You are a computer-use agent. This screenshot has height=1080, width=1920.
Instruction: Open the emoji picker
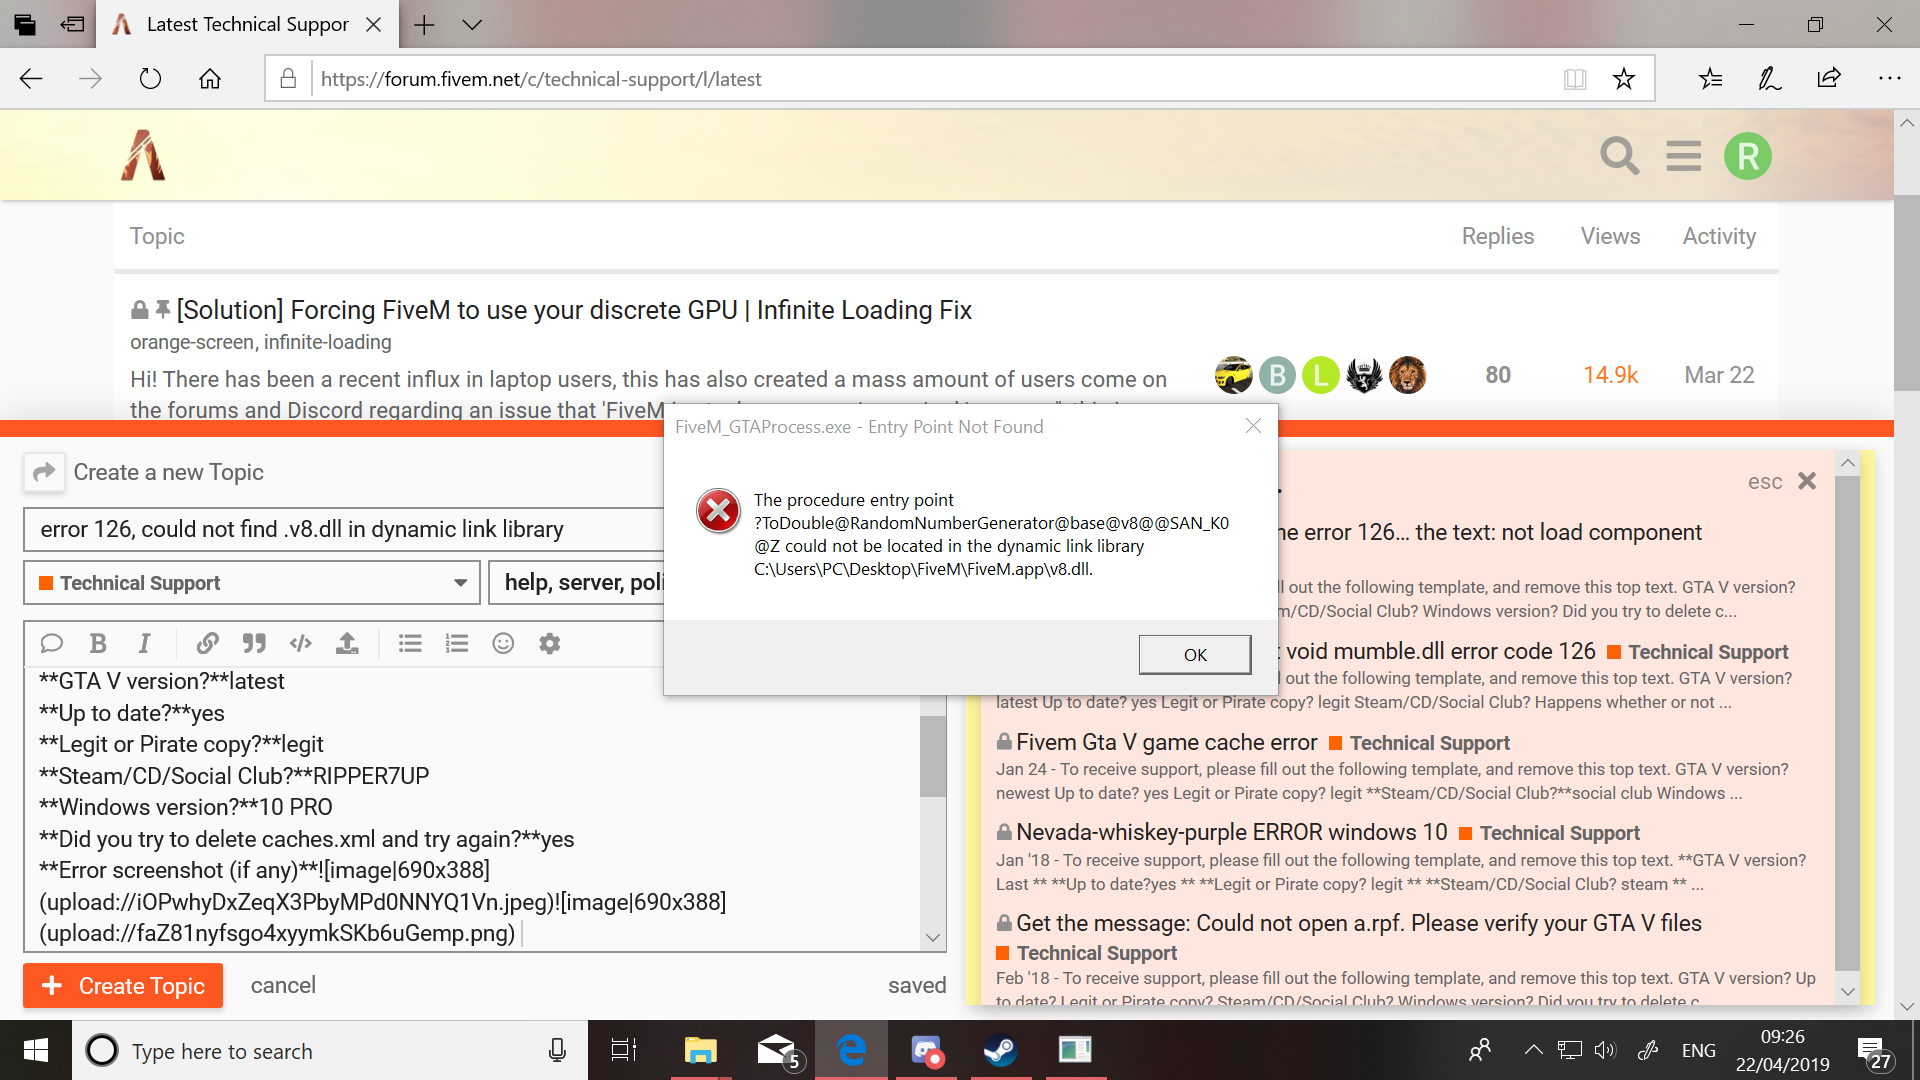click(x=503, y=643)
